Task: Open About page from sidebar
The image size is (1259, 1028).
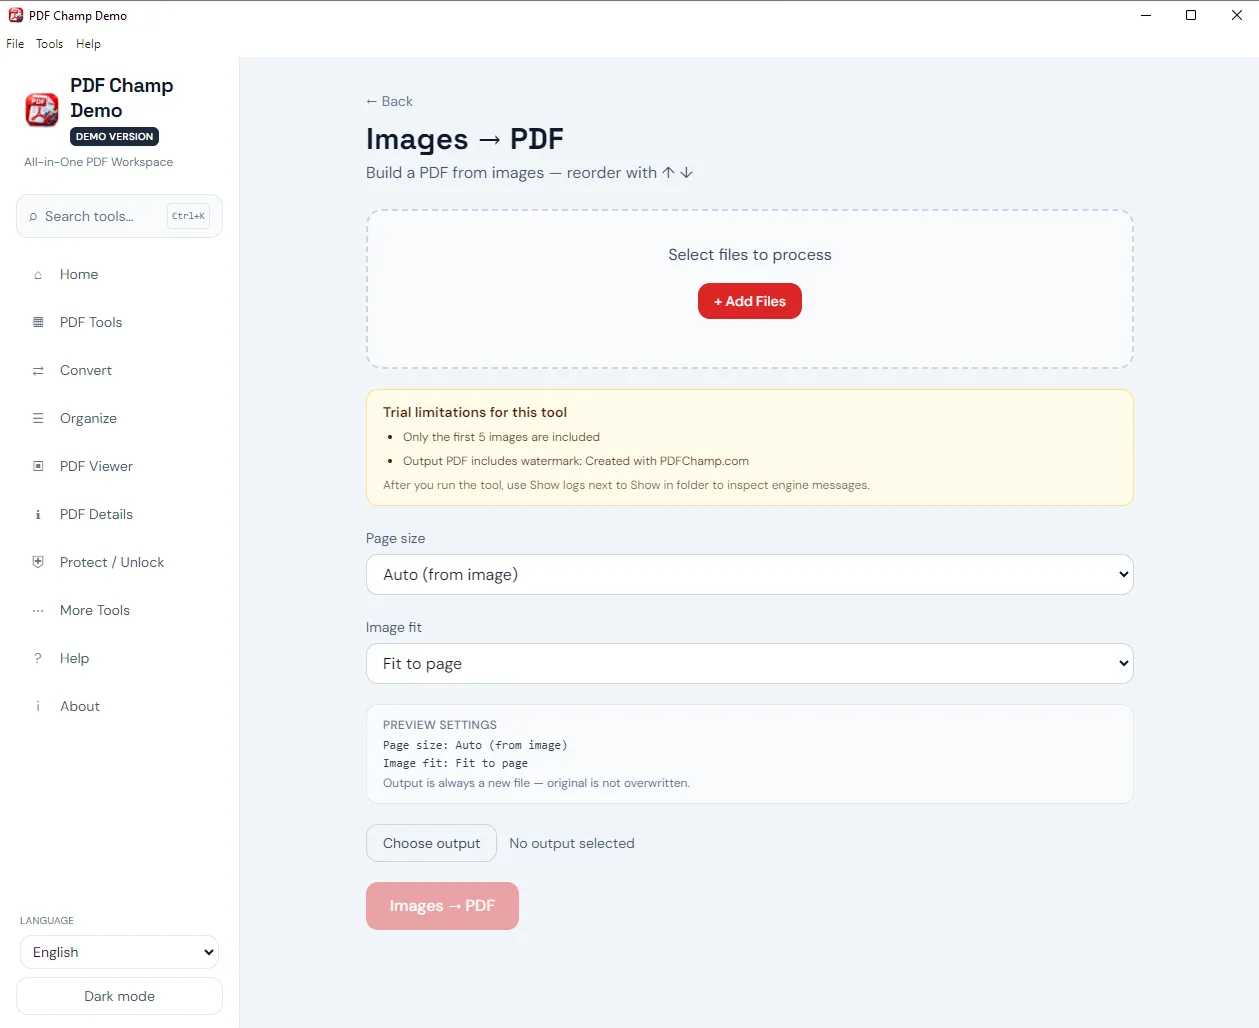Action: pos(119,706)
